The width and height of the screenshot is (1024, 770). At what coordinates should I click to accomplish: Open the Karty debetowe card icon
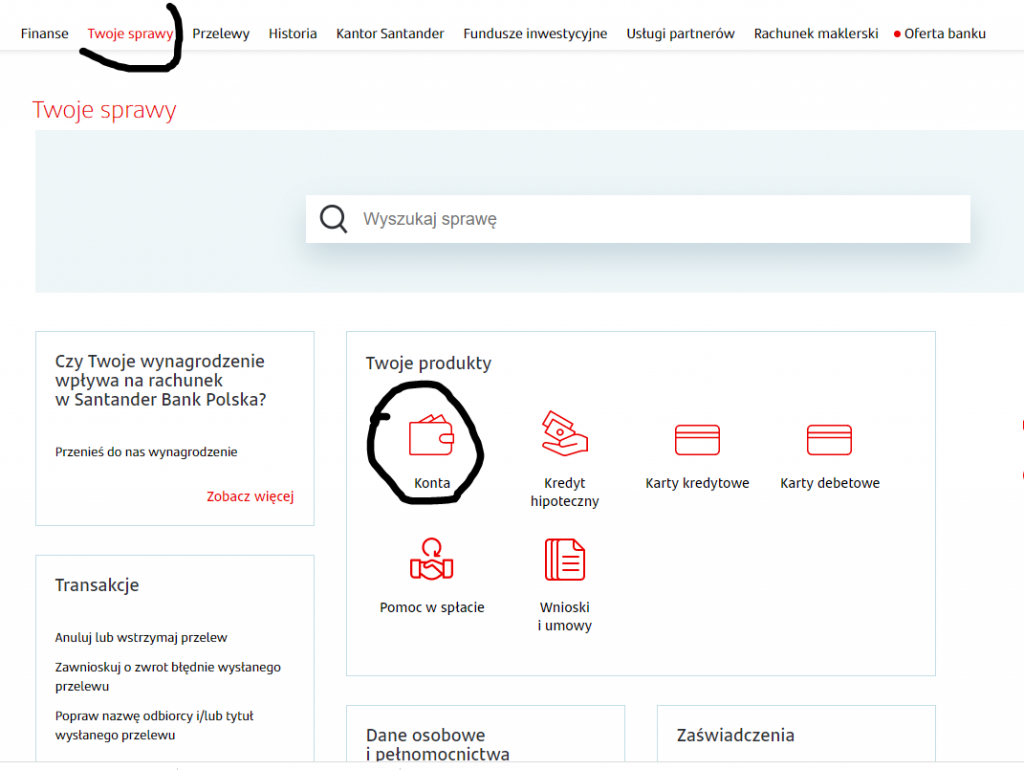[x=829, y=439]
